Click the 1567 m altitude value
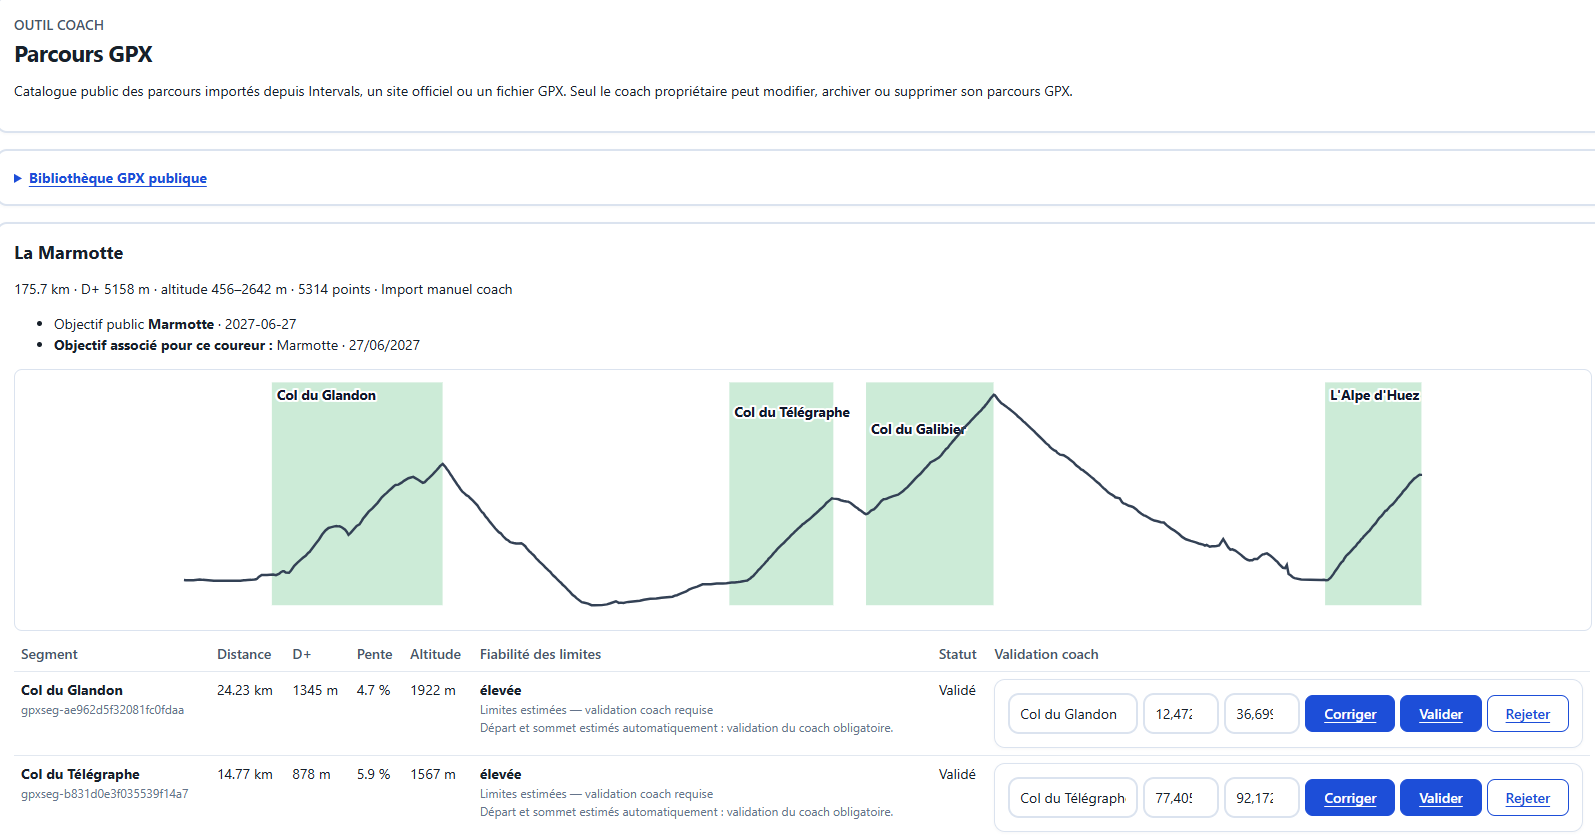Screen dimensions: 1595x839 pos(433,774)
